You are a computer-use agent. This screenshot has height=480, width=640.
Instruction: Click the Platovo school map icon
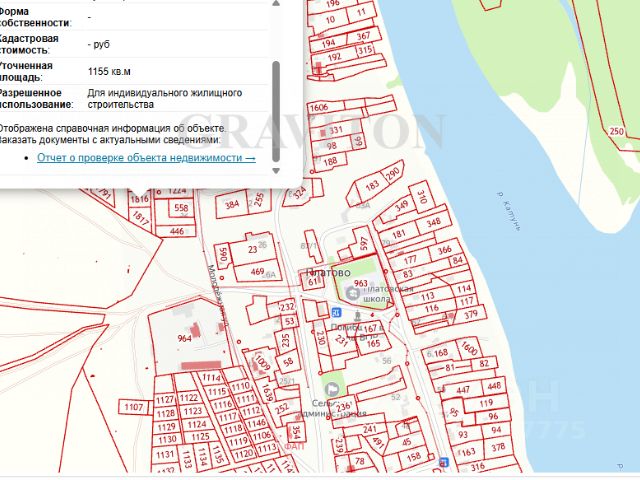(352, 293)
